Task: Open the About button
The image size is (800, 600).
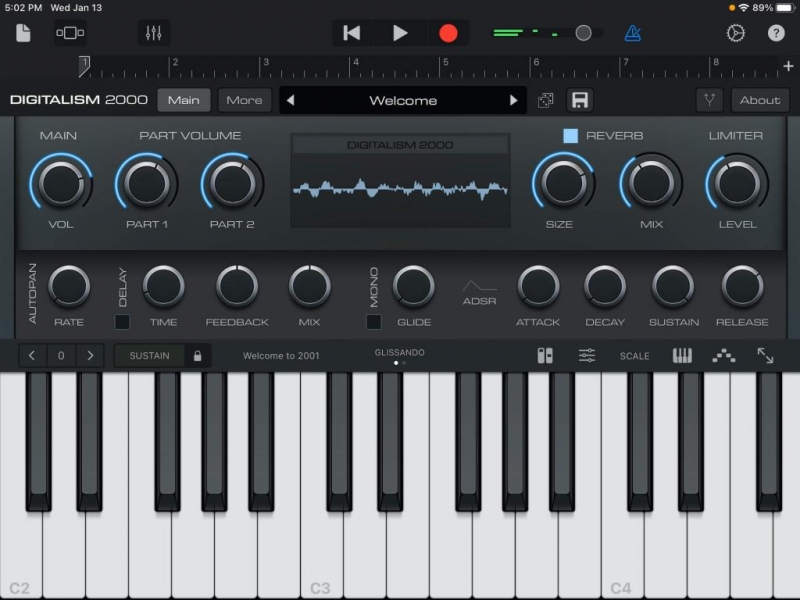Action: pyautogui.click(x=760, y=100)
